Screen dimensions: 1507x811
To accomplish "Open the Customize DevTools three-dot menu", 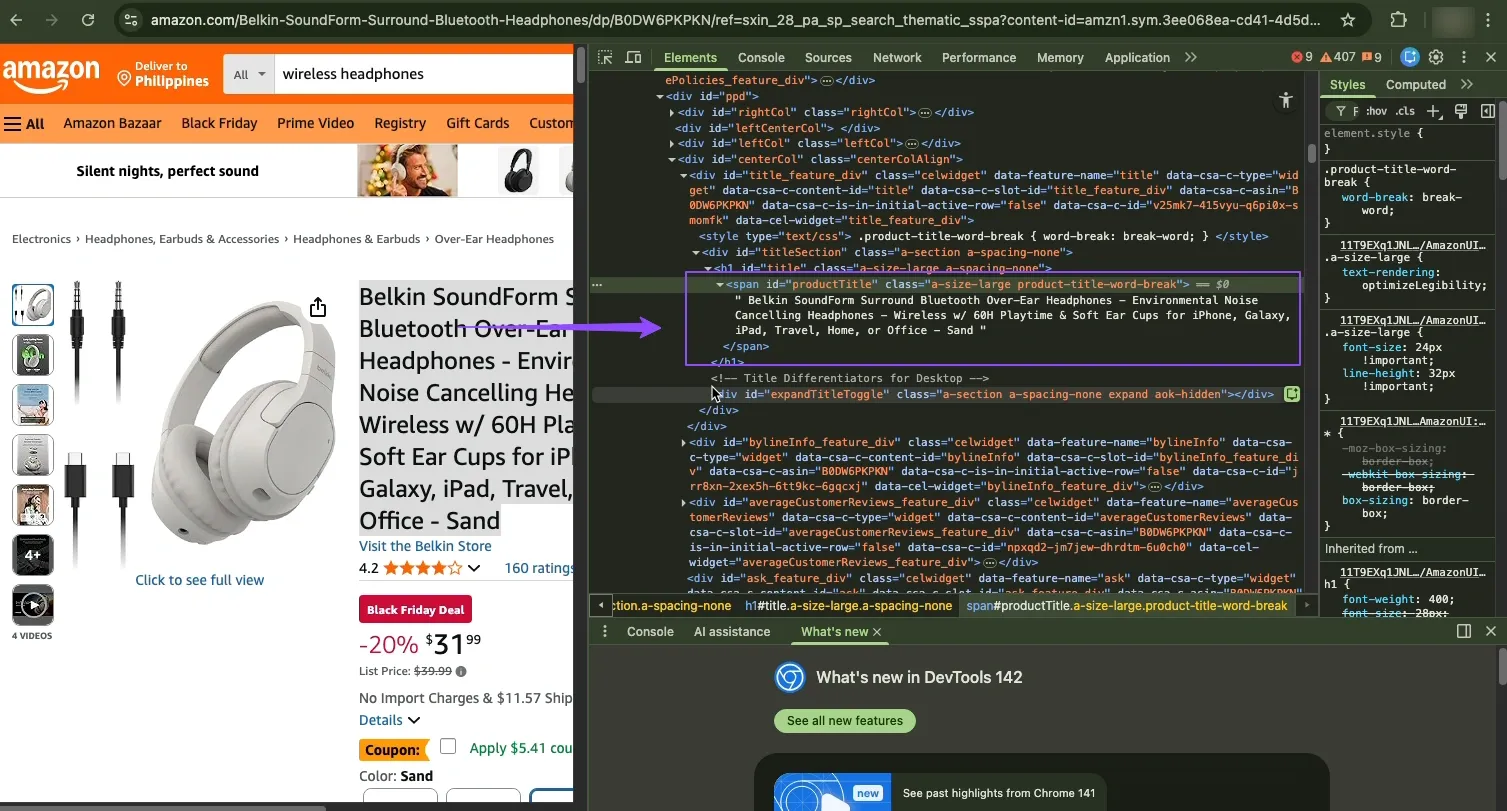I will (x=1463, y=57).
